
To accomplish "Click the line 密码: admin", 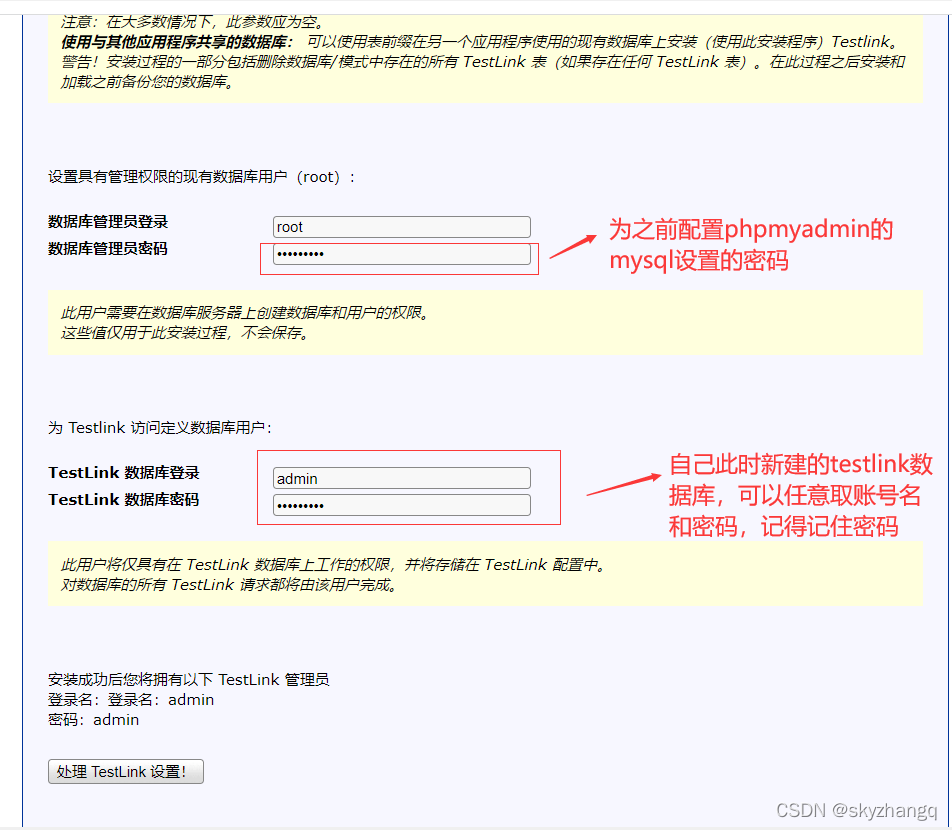I will pyautogui.click(x=94, y=719).
